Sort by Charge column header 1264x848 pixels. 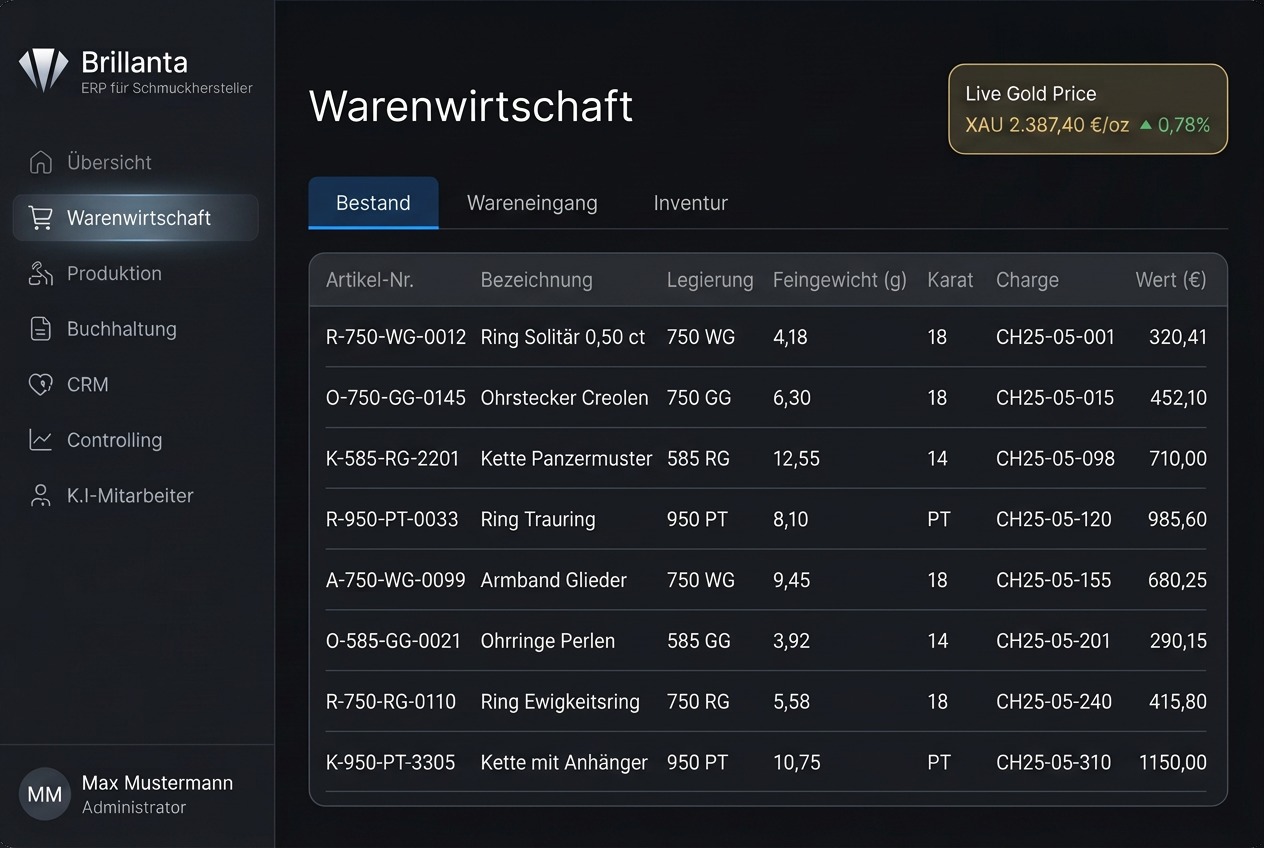pos(1027,280)
